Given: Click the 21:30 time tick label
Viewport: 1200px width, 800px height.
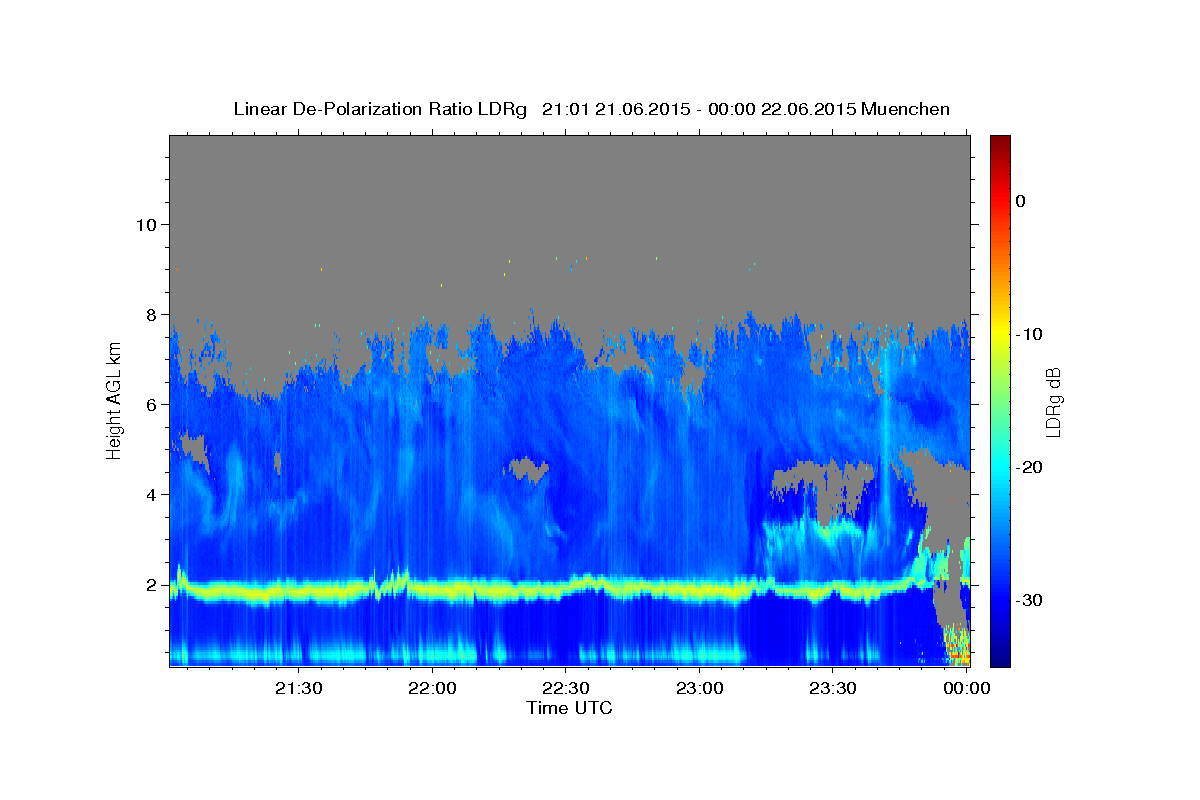Looking at the screenshot, I should [298, 688].
